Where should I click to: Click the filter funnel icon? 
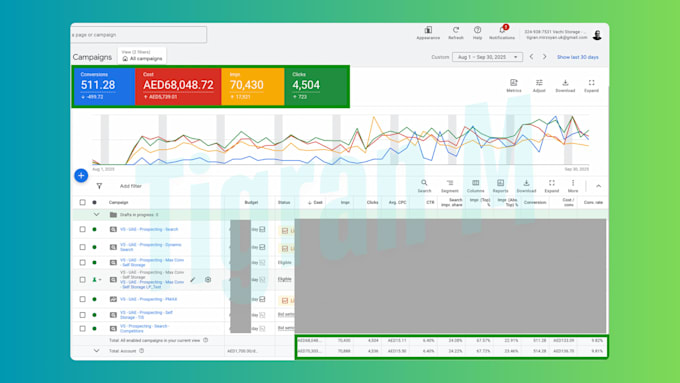coord(99,186)
